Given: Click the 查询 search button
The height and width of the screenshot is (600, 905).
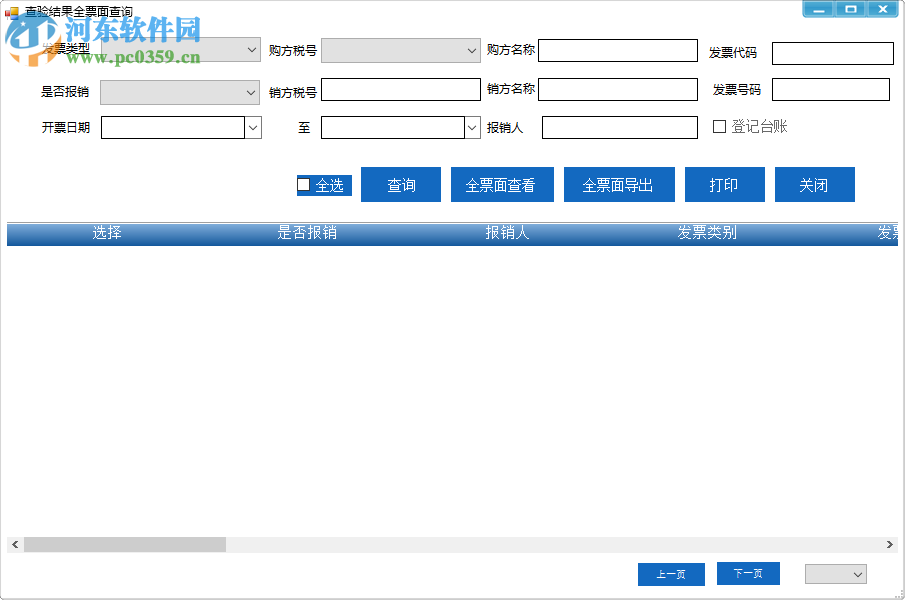Looking at the screenshot, I should coord(400,184).
